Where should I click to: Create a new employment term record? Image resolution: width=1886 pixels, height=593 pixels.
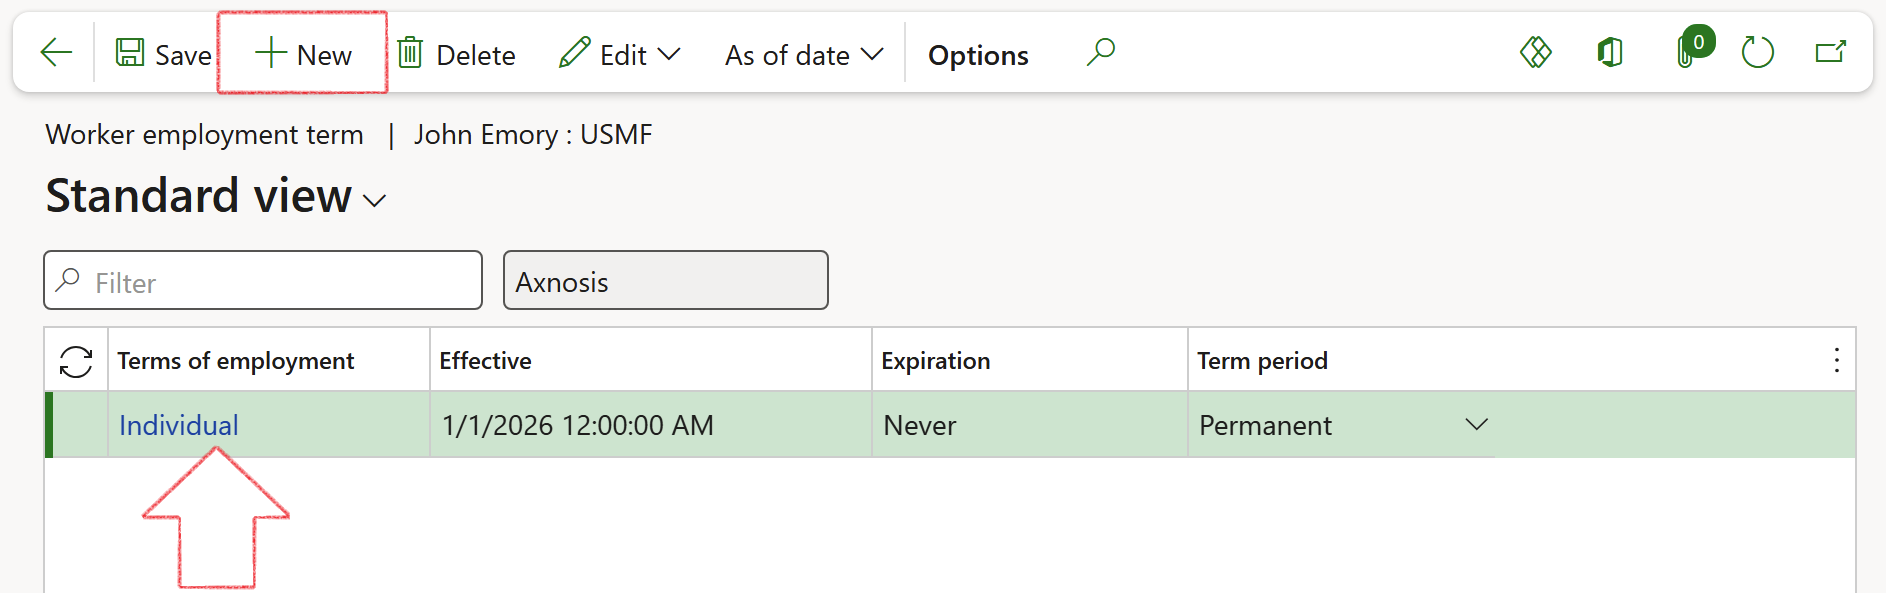click(303, 54)
